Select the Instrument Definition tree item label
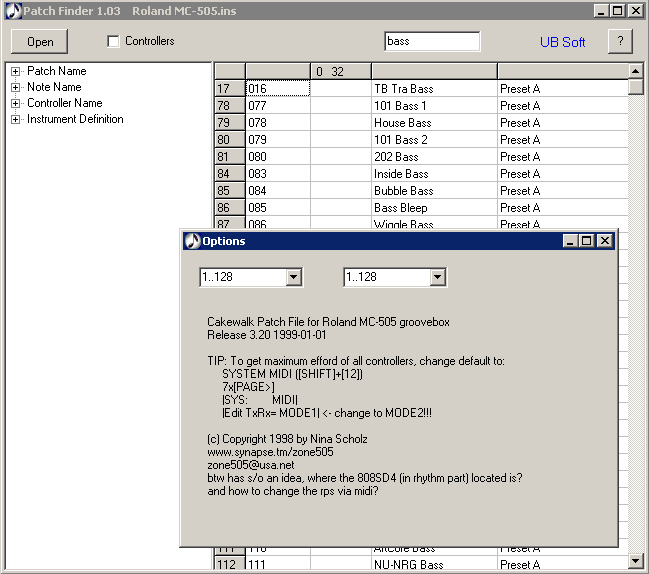This screenshot has height=574, width=649. pos(75,119)
